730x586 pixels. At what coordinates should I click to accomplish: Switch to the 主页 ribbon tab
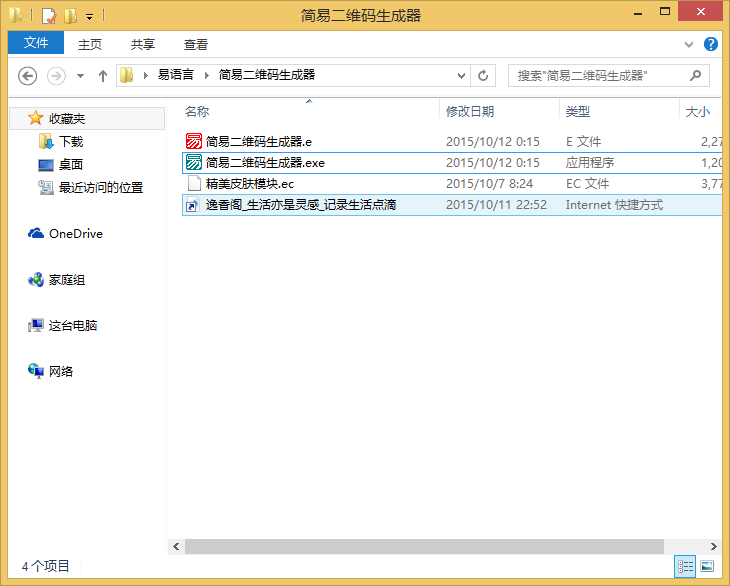point(90,44)
